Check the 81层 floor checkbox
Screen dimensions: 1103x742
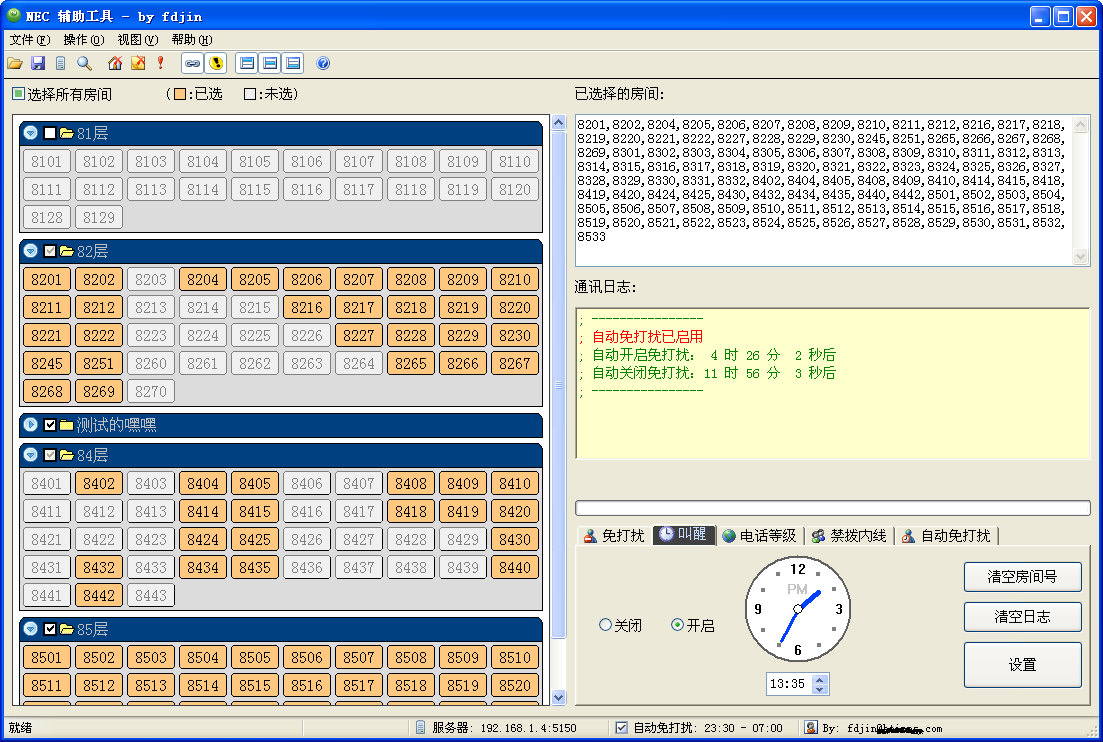(x=50, y=133)
